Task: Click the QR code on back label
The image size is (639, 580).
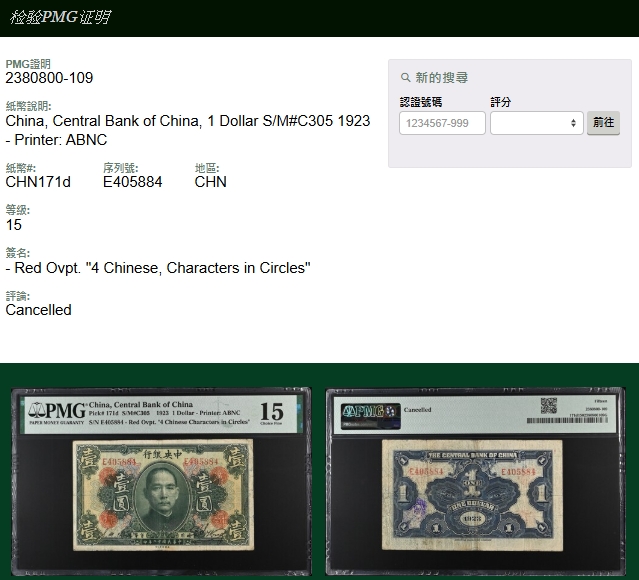Action: click(x=549, y=405)
